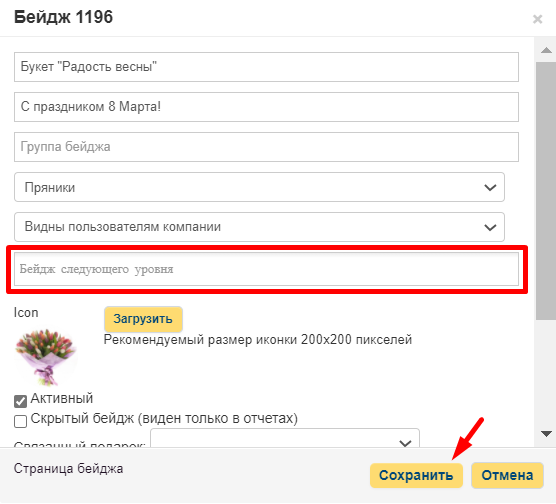
Task: Click the scrollbar up arrow
Action: [x=546, y=50]
